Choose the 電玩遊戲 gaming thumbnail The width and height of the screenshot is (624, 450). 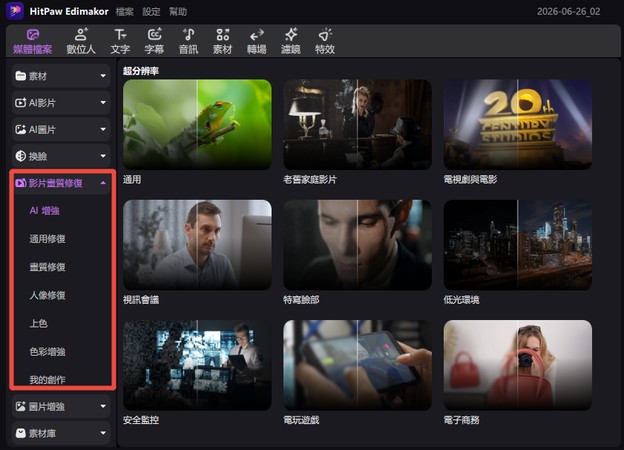[x=357, y=365]
